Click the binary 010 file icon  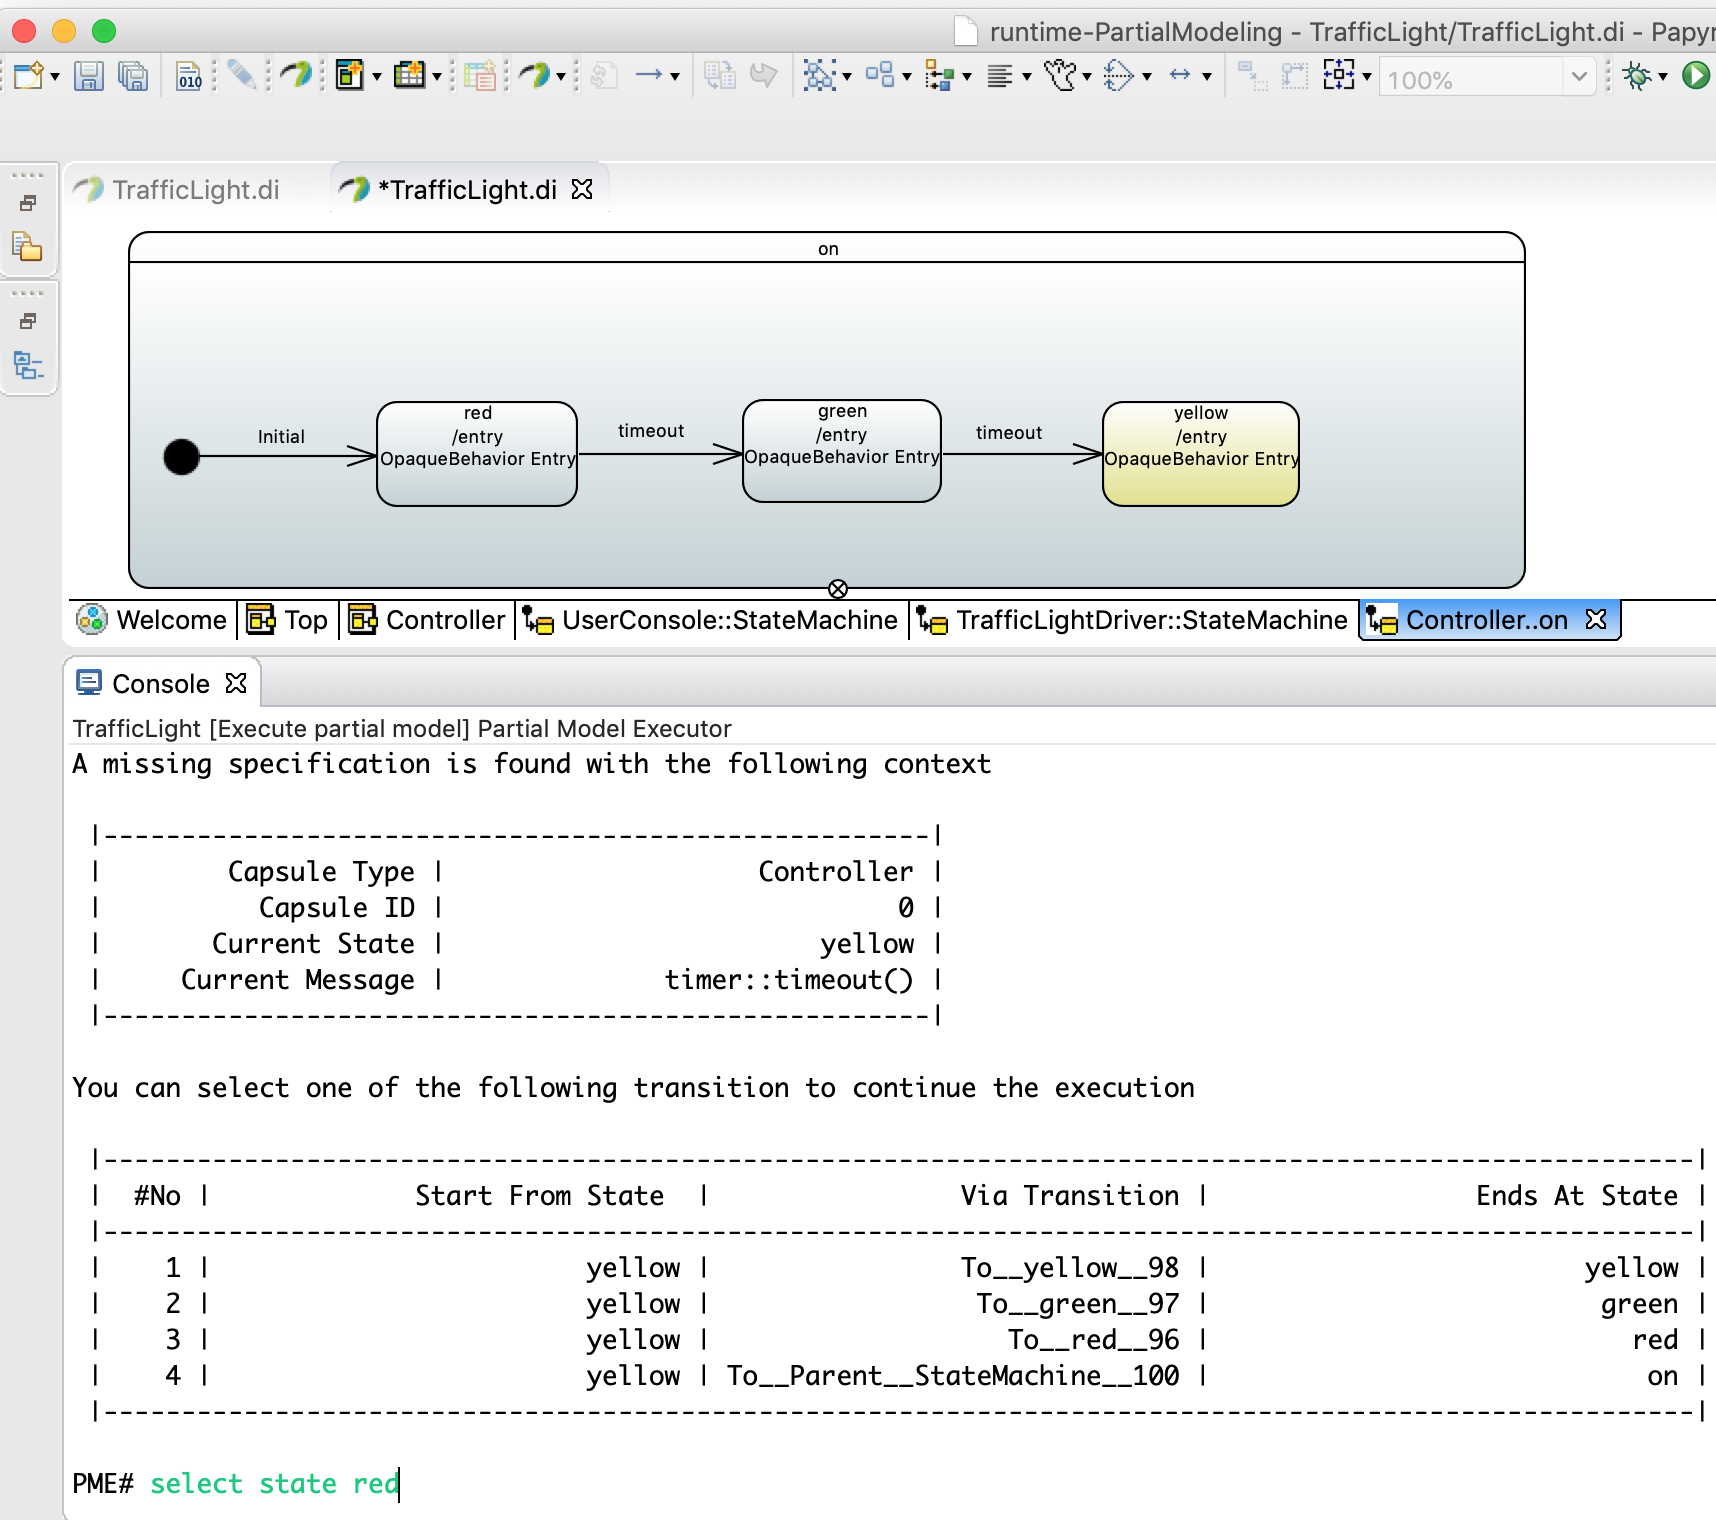[x=189, y=75]
